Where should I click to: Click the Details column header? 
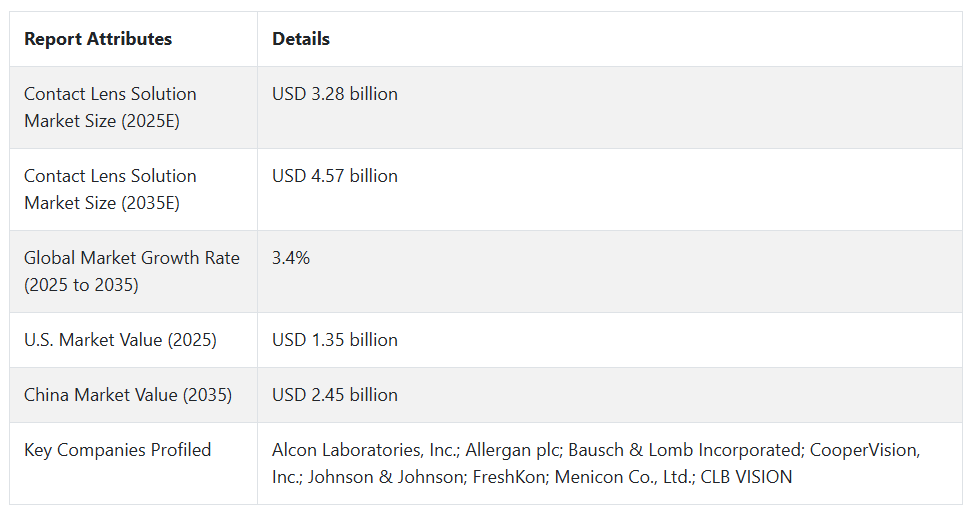coord(301,39)
